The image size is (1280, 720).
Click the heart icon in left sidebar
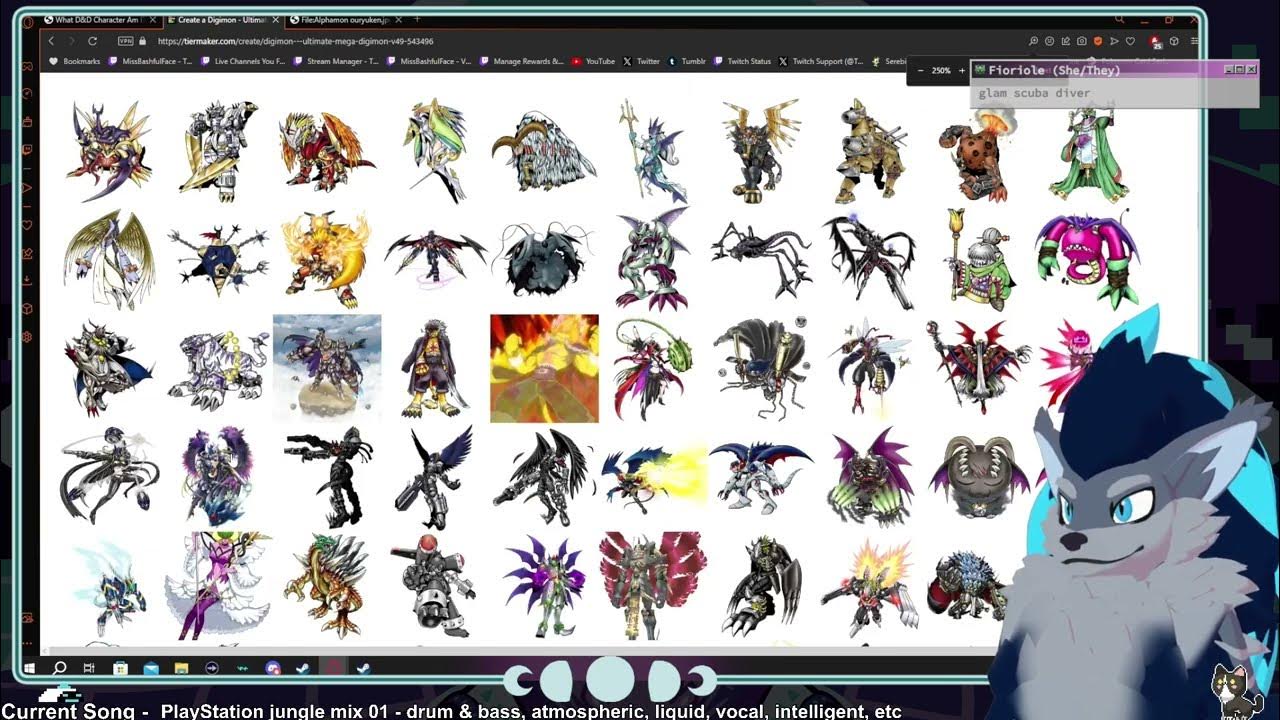point(28,225)
